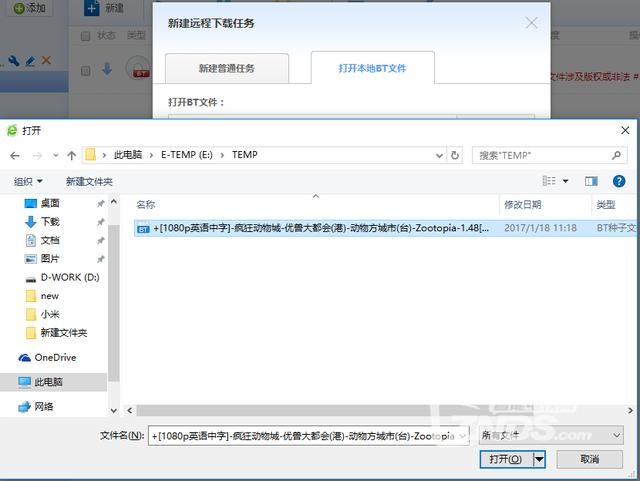
Task: Go up one folder level
Action: pyautogui.click(x=71, y=155)
